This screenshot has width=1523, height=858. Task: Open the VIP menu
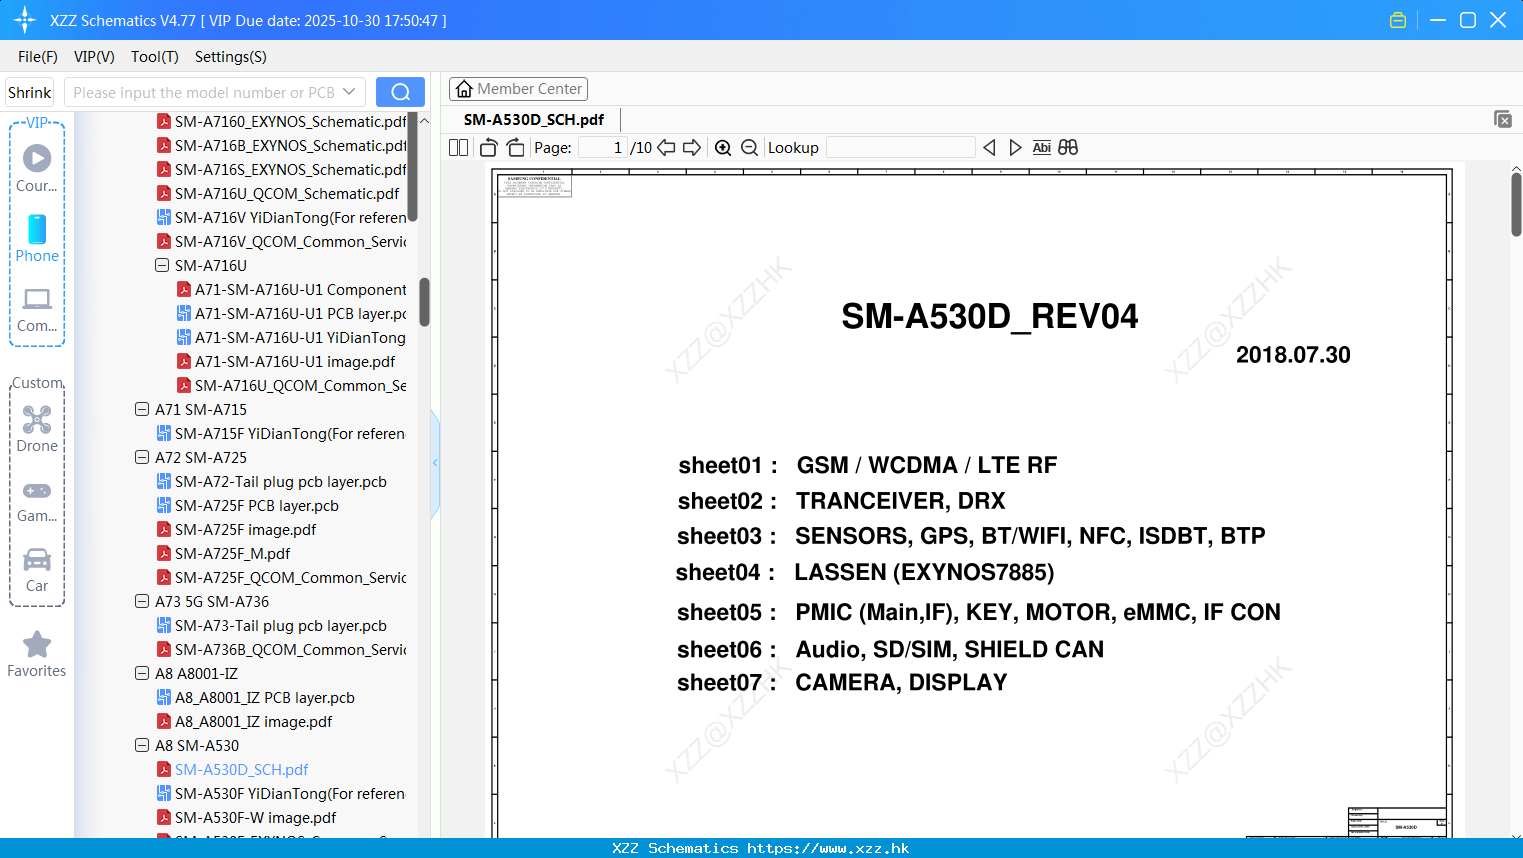[94, 57]
